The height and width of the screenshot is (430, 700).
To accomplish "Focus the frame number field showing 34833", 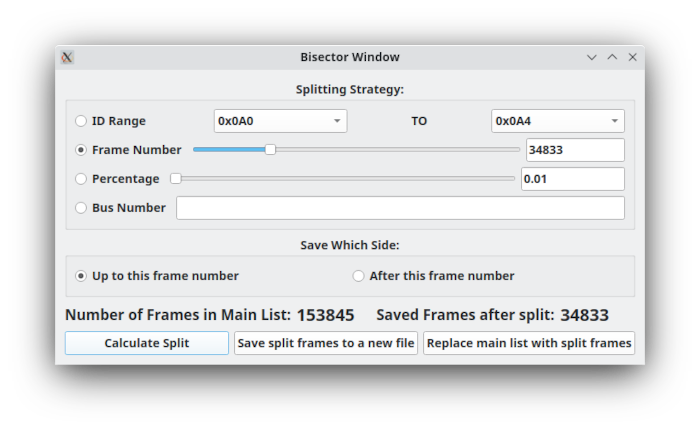I will click(575, 150).
